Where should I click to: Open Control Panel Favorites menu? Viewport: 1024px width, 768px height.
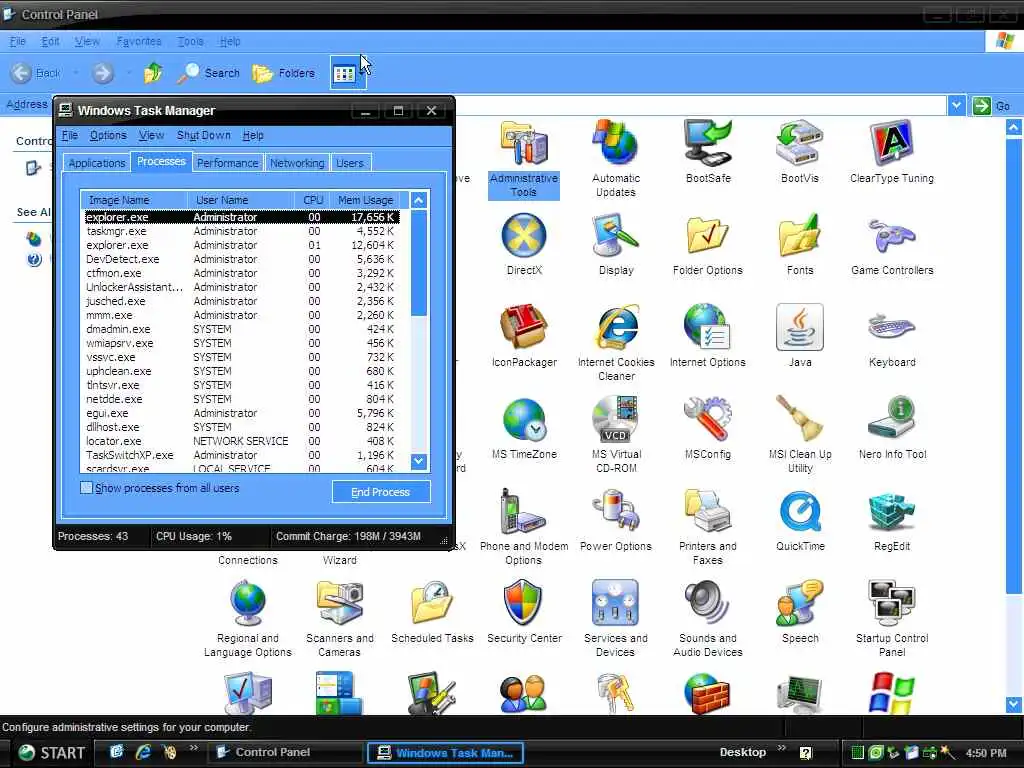click(138, 41)
